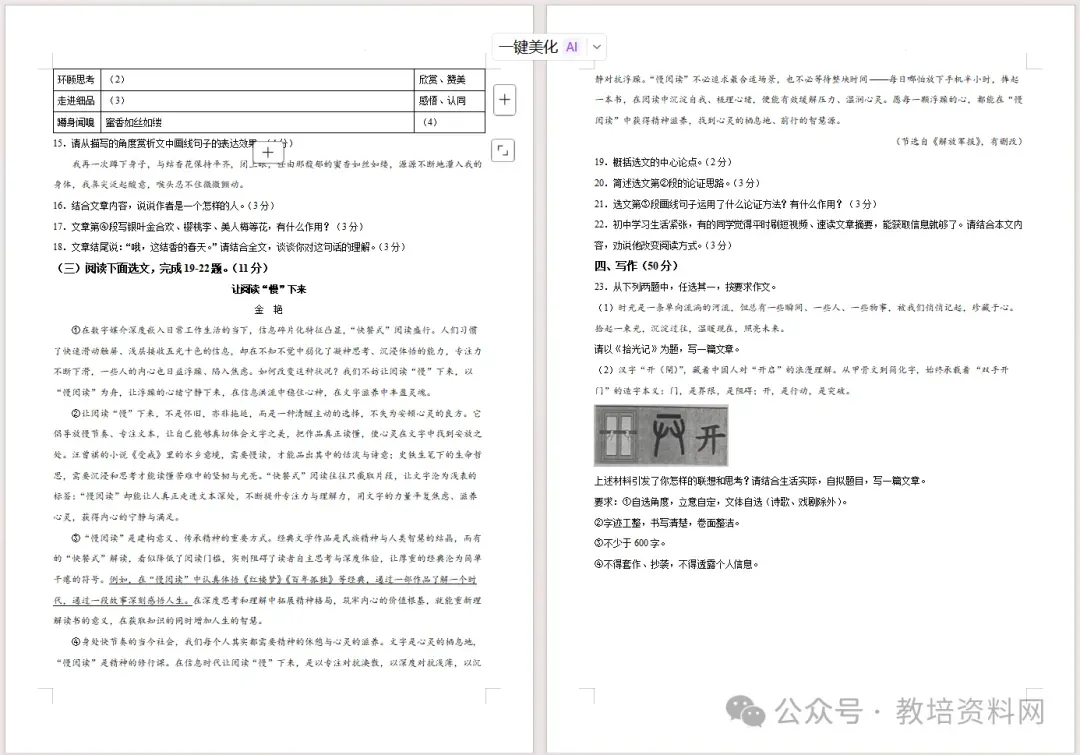Viewport: 1080px width, 755px height.
Task: Select the 开 character evolution image
Action: (661, 435)
